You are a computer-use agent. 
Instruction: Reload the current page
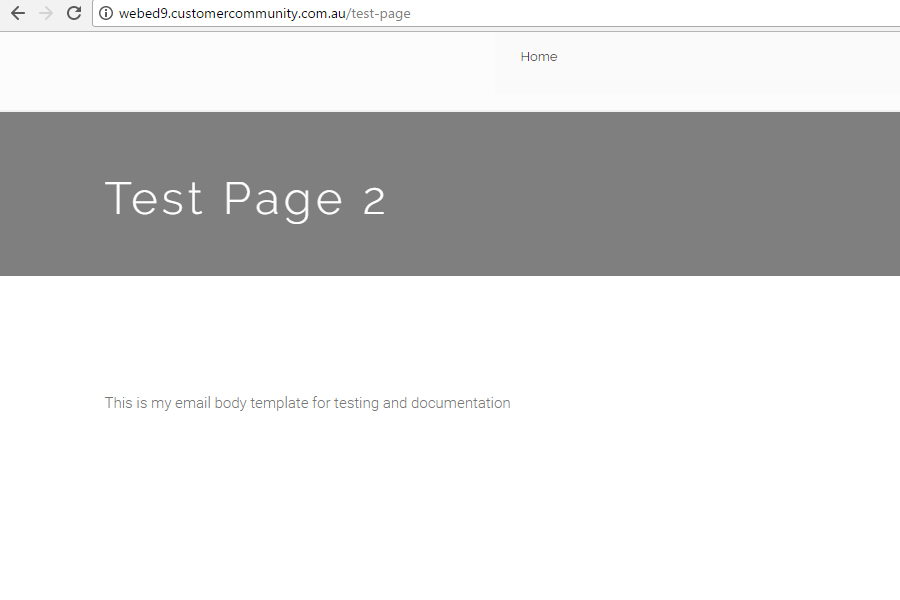click(x=73, y=13)
